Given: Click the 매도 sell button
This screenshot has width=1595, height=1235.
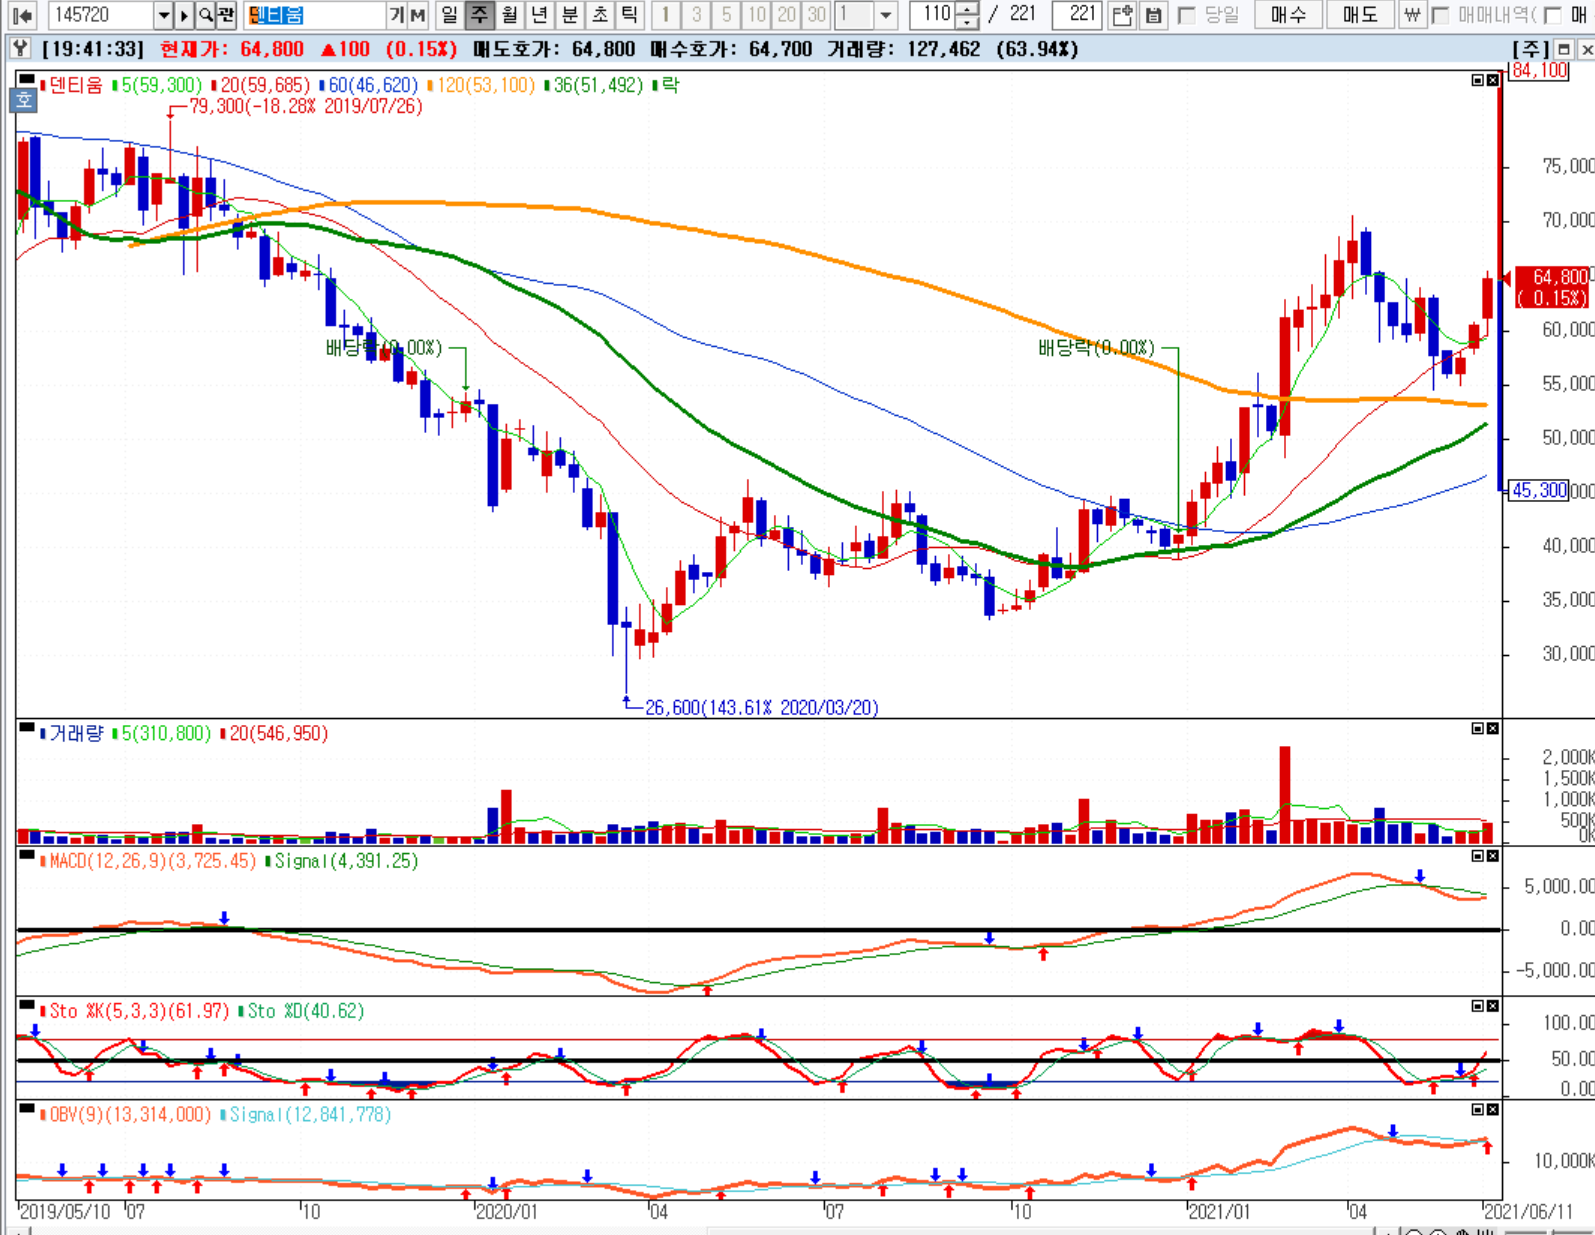Looking at the screenshot, I should click(x=1360, y=15).
